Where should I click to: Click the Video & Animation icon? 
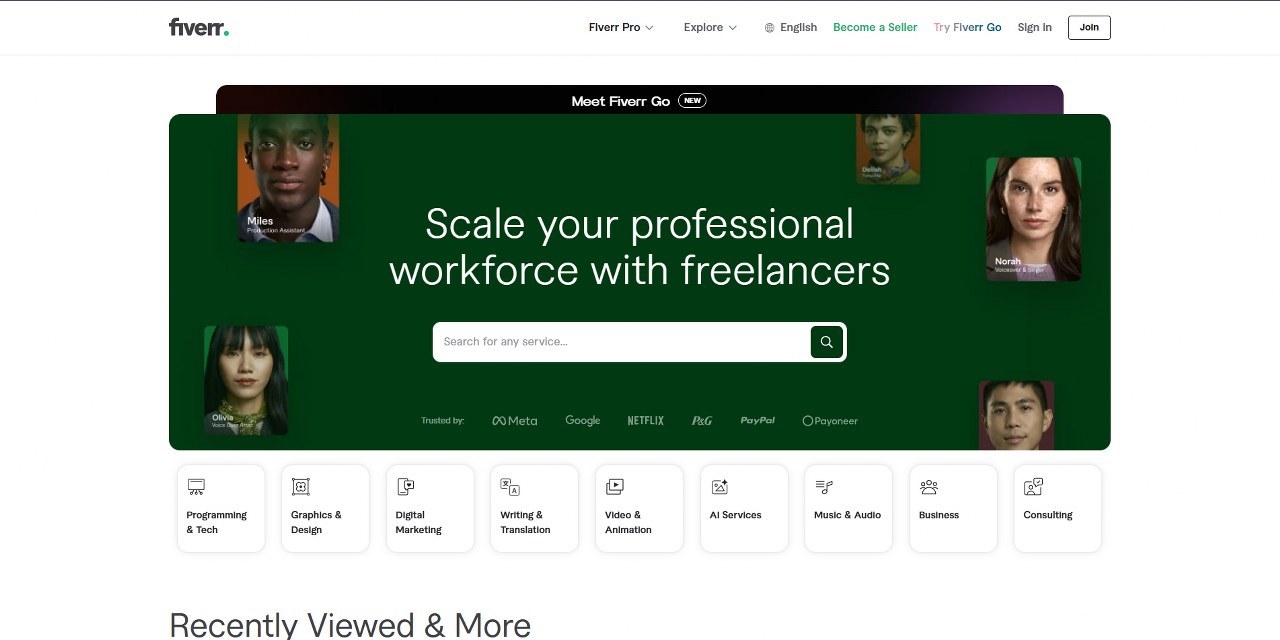tap(615, 487)
